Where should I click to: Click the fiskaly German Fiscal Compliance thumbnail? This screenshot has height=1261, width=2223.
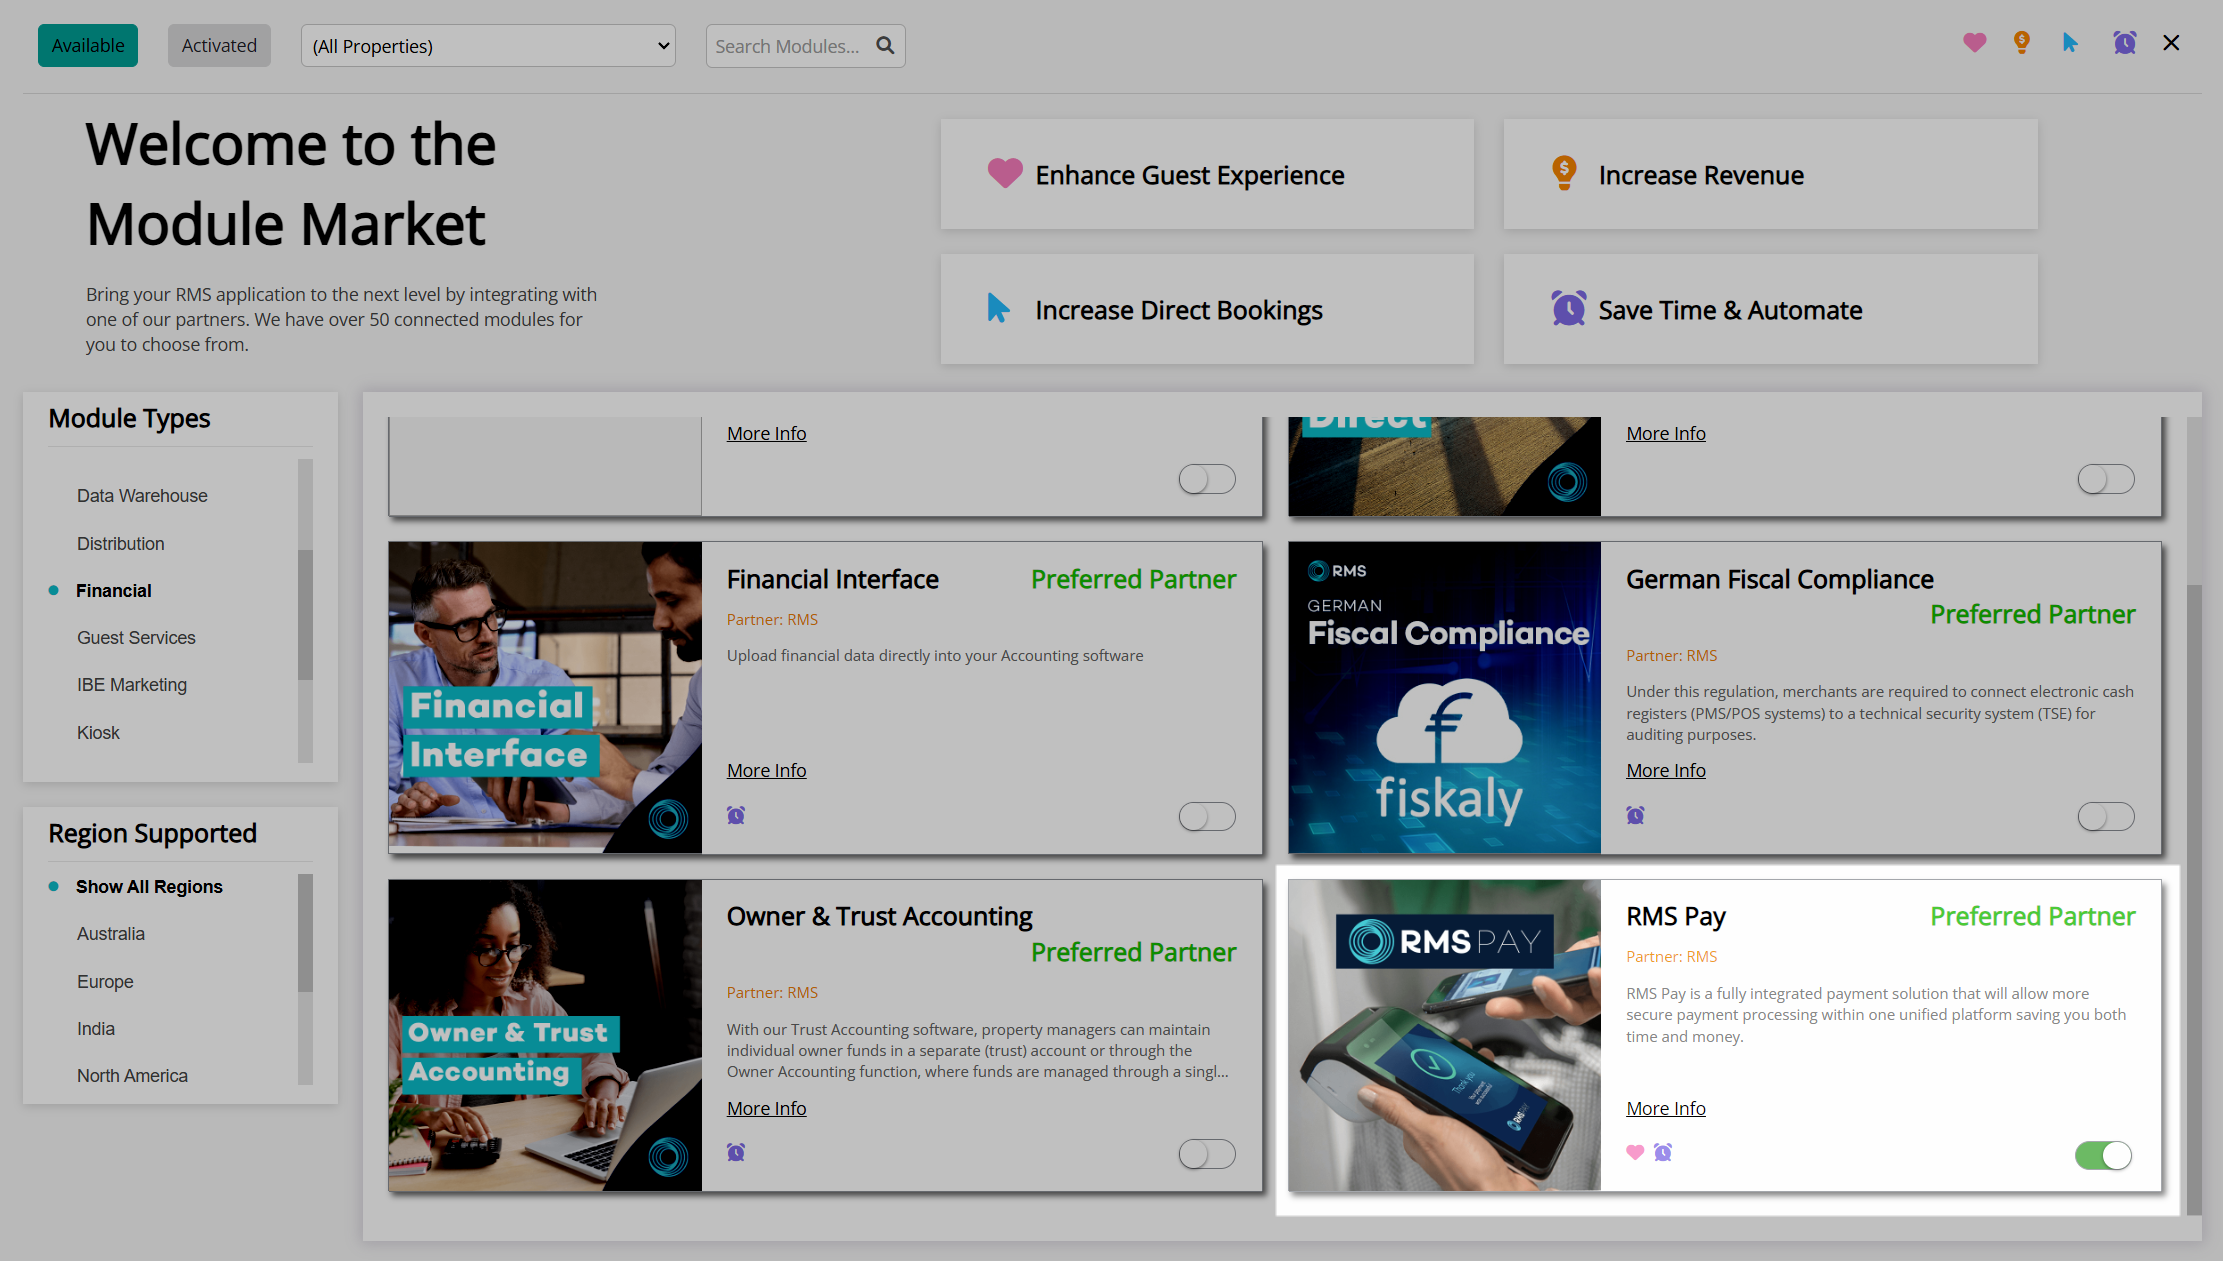click(x=1445, y=697)
